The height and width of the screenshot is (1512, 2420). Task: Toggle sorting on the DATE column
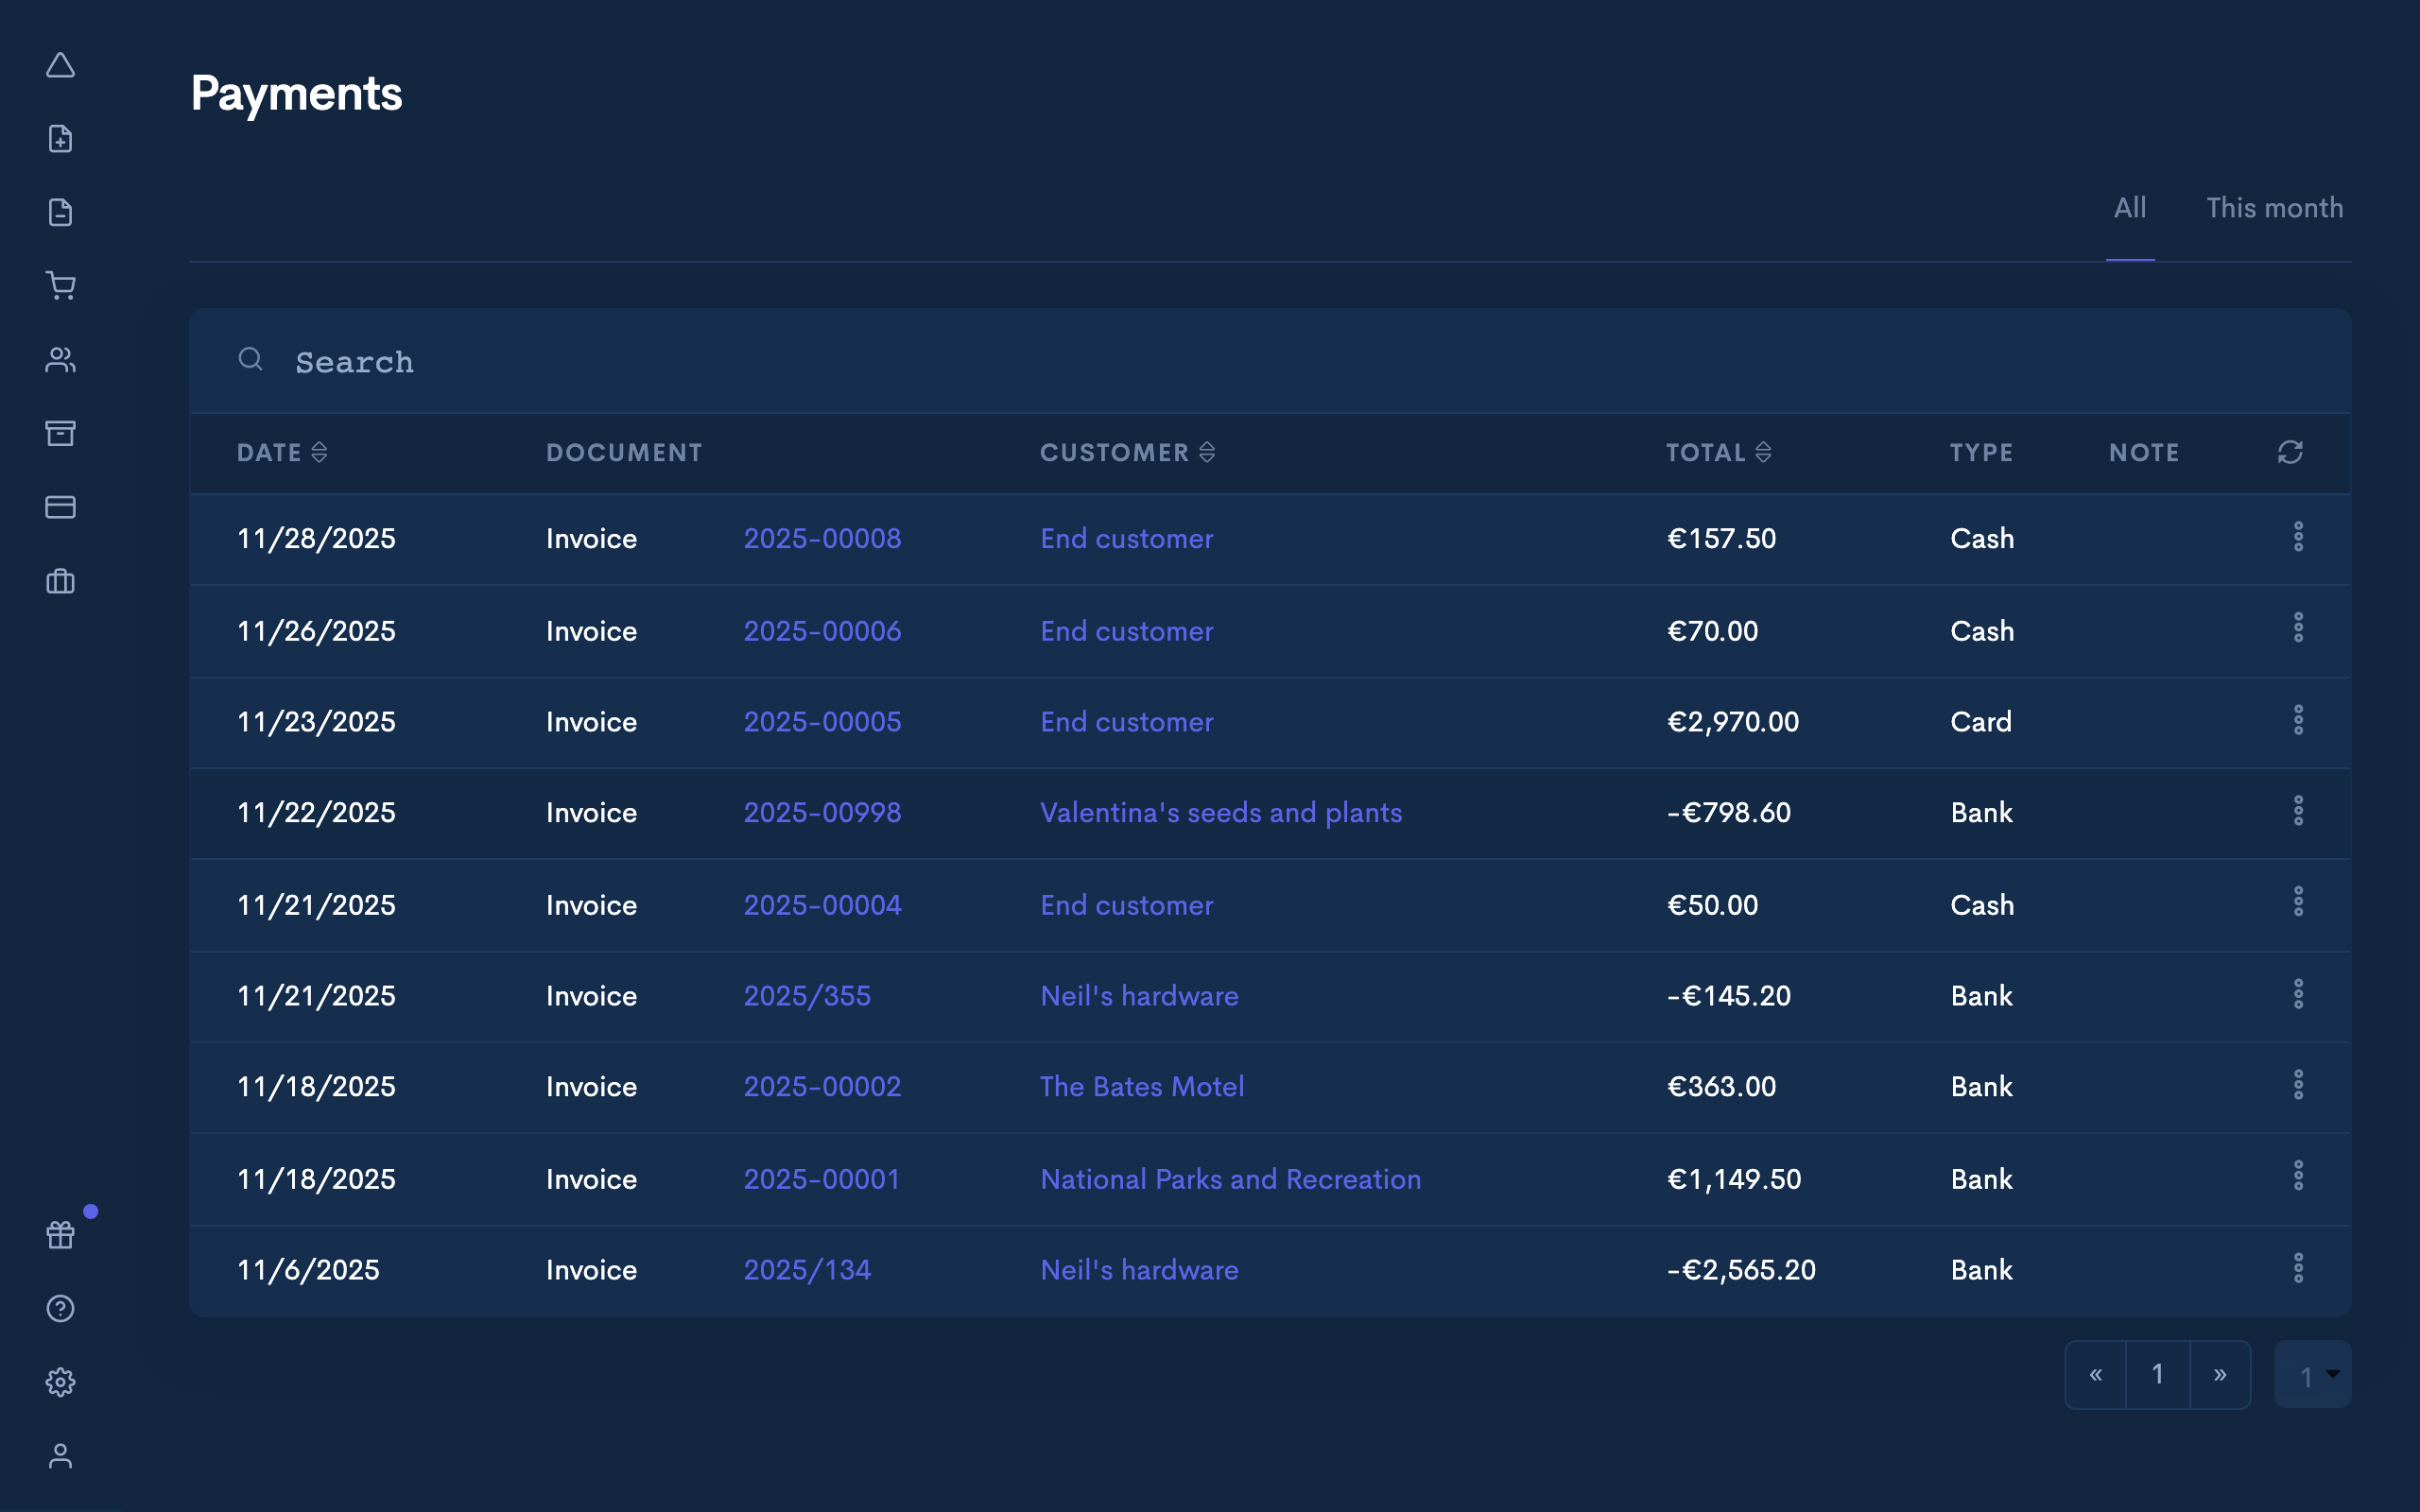(x=320, y=452)
